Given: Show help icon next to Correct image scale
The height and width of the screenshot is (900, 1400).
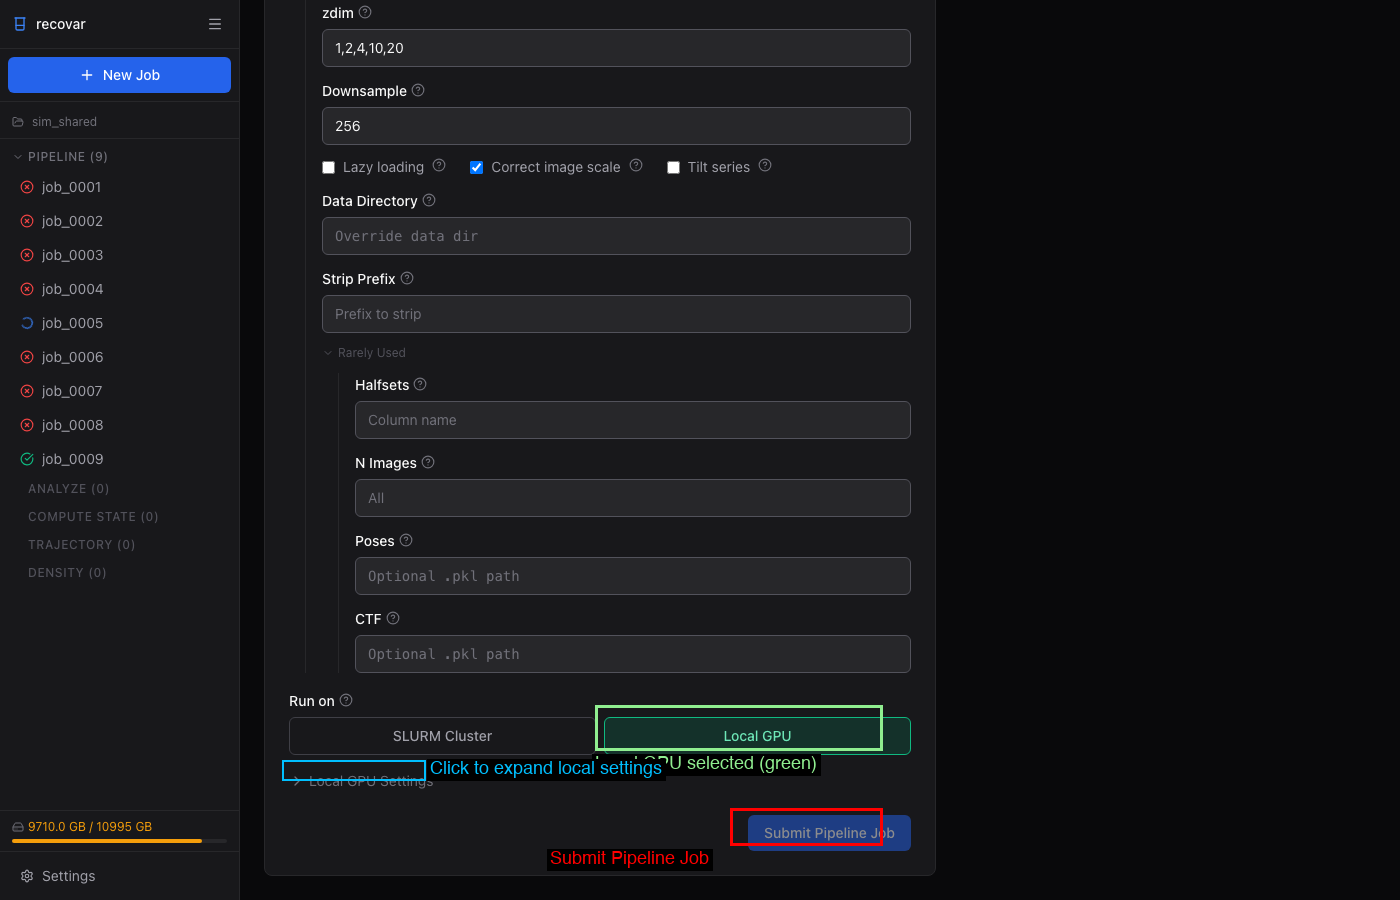Looking at the screenshot, I should coord(636,165).
